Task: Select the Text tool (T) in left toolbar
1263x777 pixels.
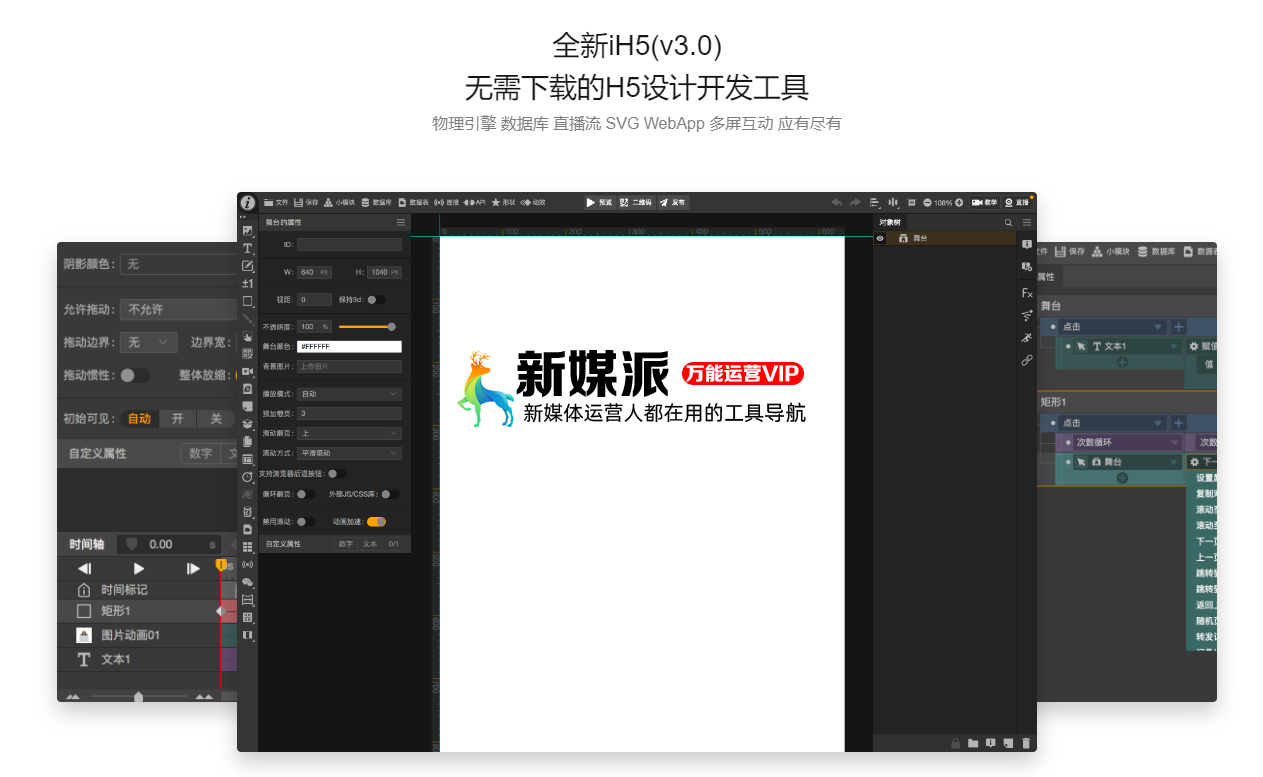Action: pyautogui.click(x=248, y=248)
